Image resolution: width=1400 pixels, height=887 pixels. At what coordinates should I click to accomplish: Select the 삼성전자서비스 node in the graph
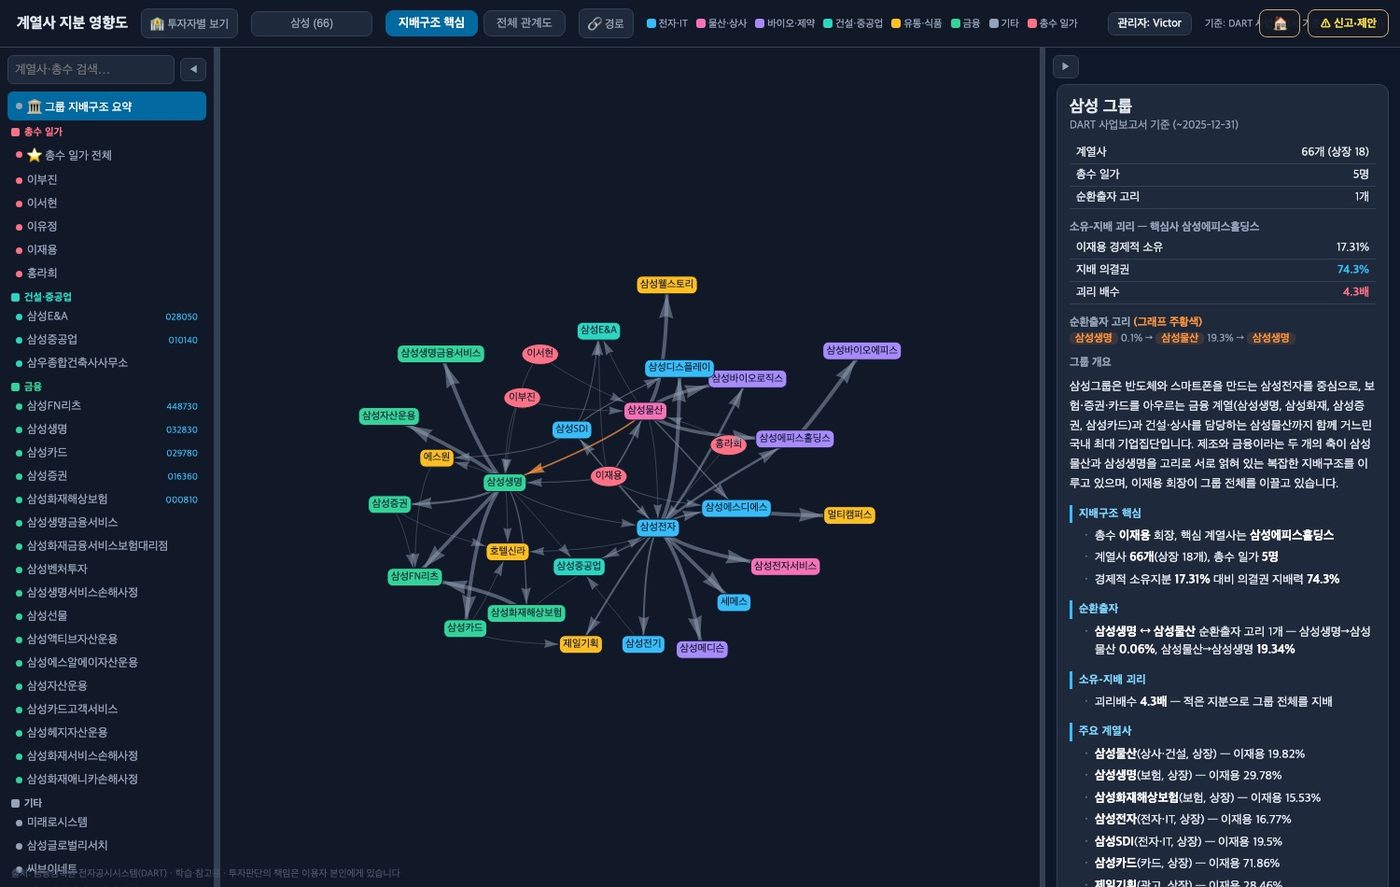[x=785, y=566]
